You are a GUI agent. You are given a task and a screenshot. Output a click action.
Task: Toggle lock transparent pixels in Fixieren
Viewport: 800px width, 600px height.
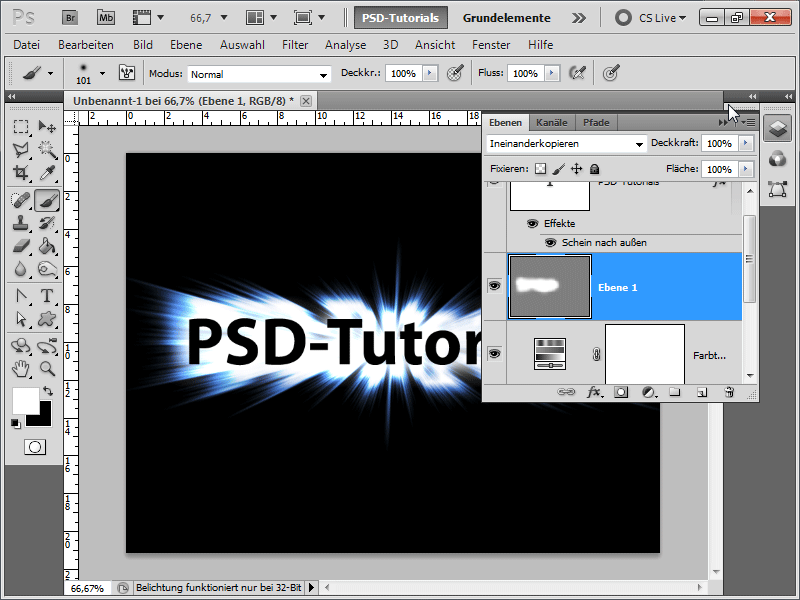(540, 170)
